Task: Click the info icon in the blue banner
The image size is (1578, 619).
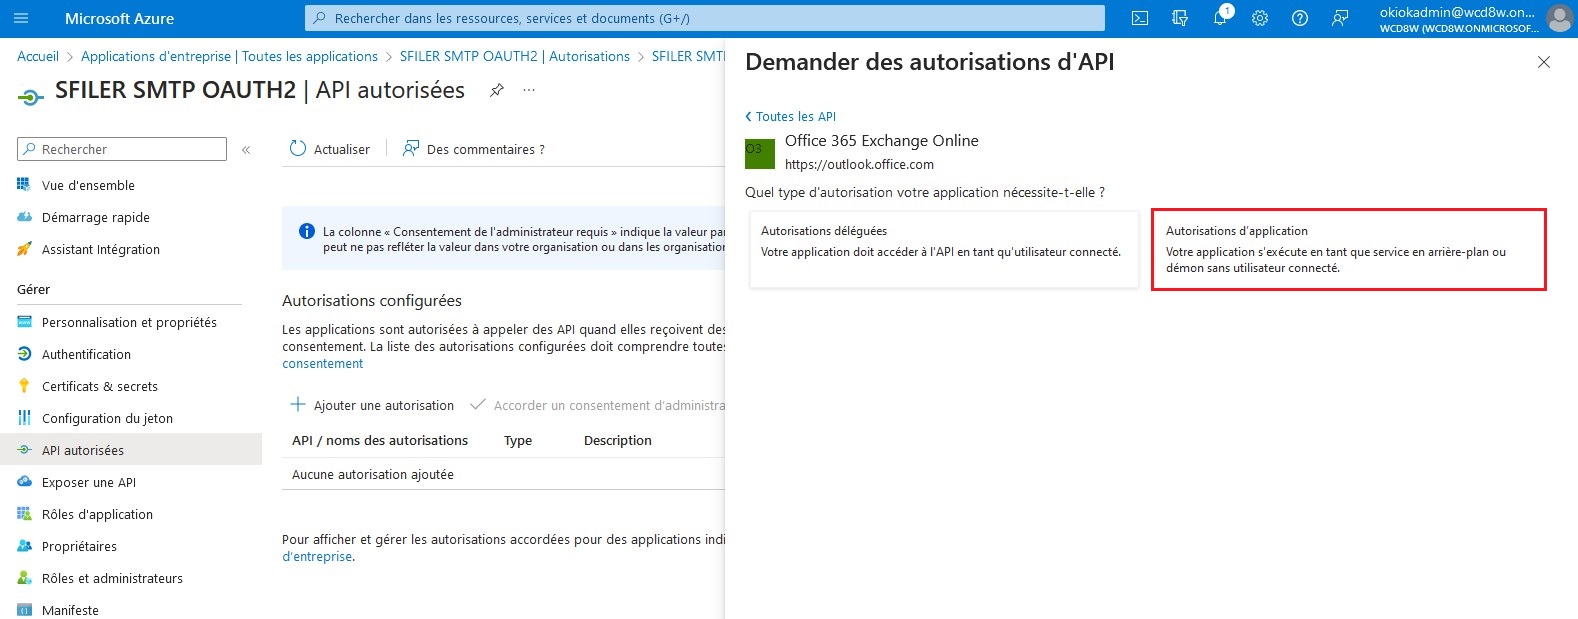Action: click(307, 231)
